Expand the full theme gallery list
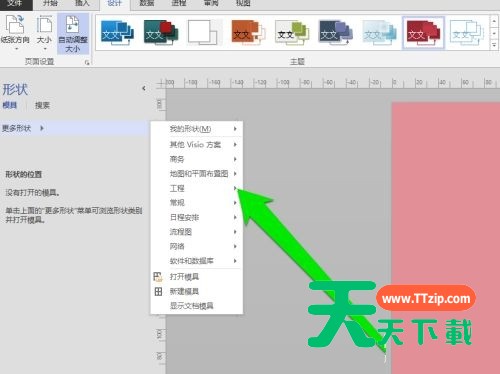 (494, 44)
